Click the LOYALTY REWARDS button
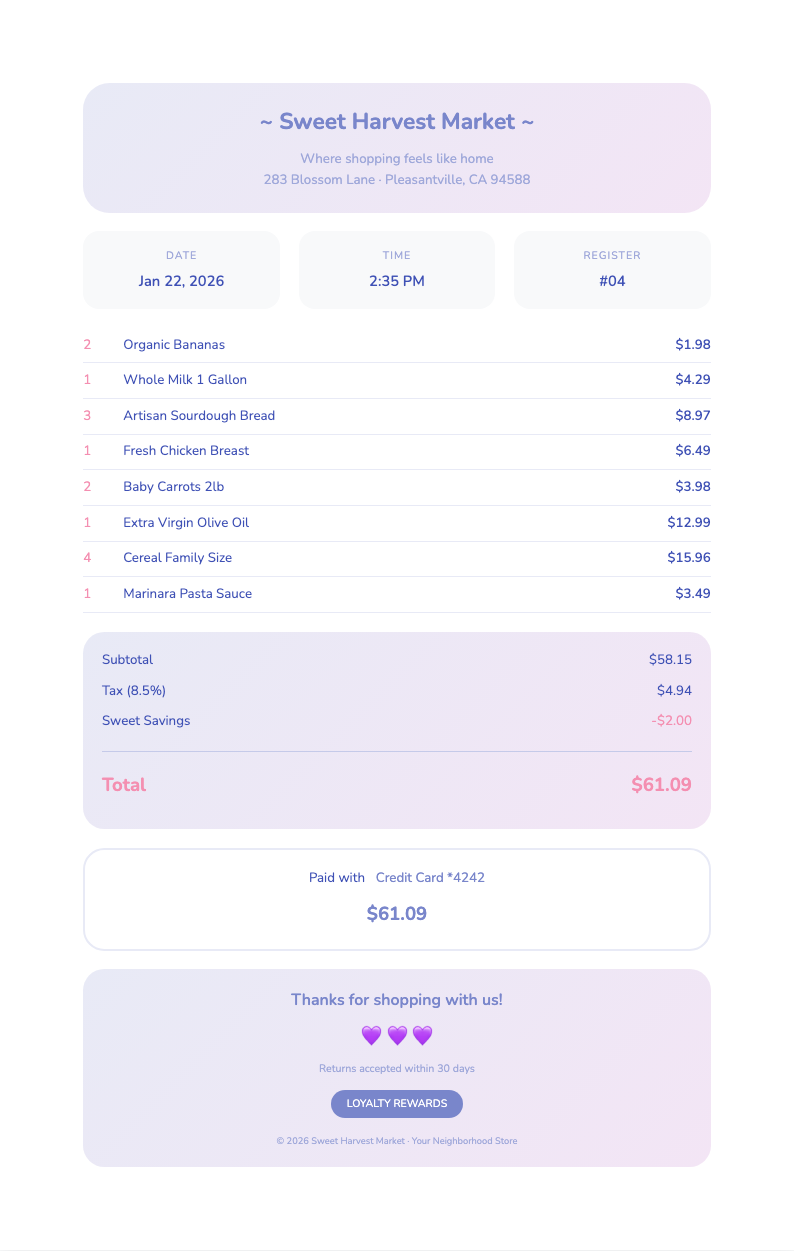794x1251 pixels. tap(397, 1104)
